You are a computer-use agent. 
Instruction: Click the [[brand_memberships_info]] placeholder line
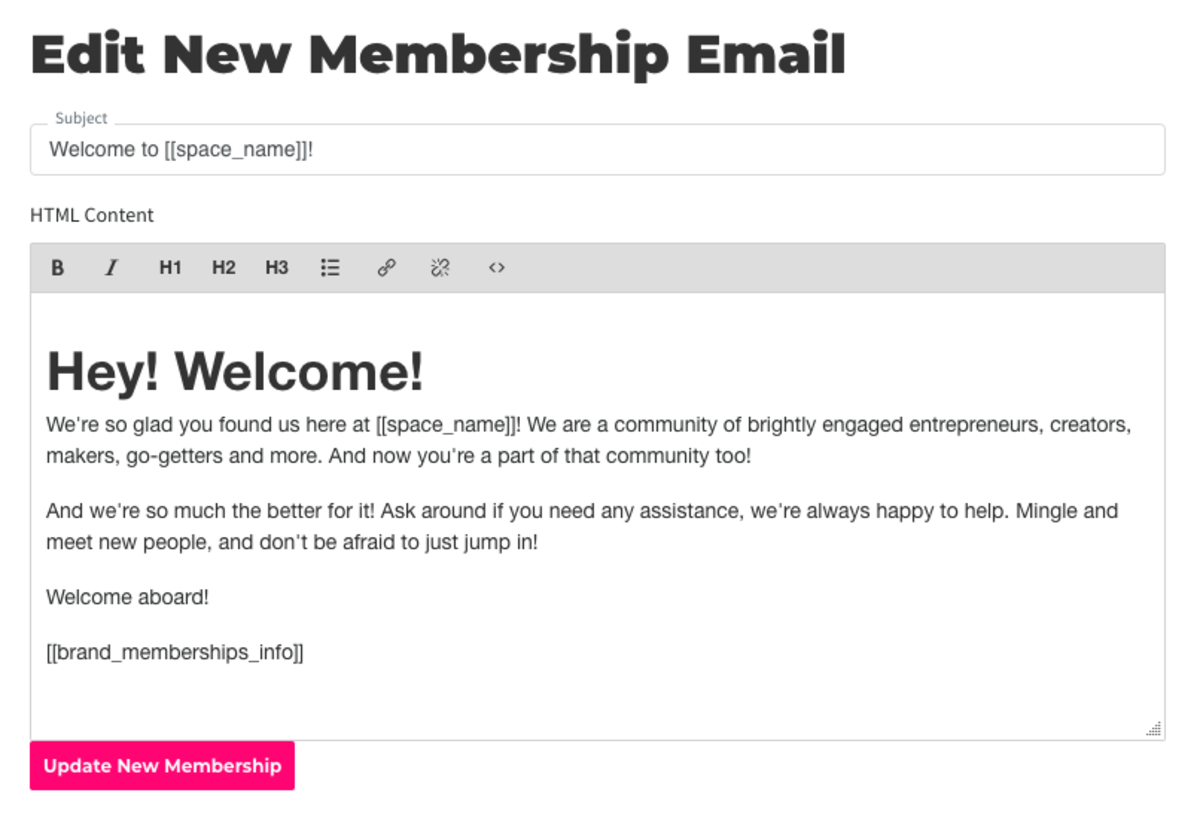pos(175,653)
